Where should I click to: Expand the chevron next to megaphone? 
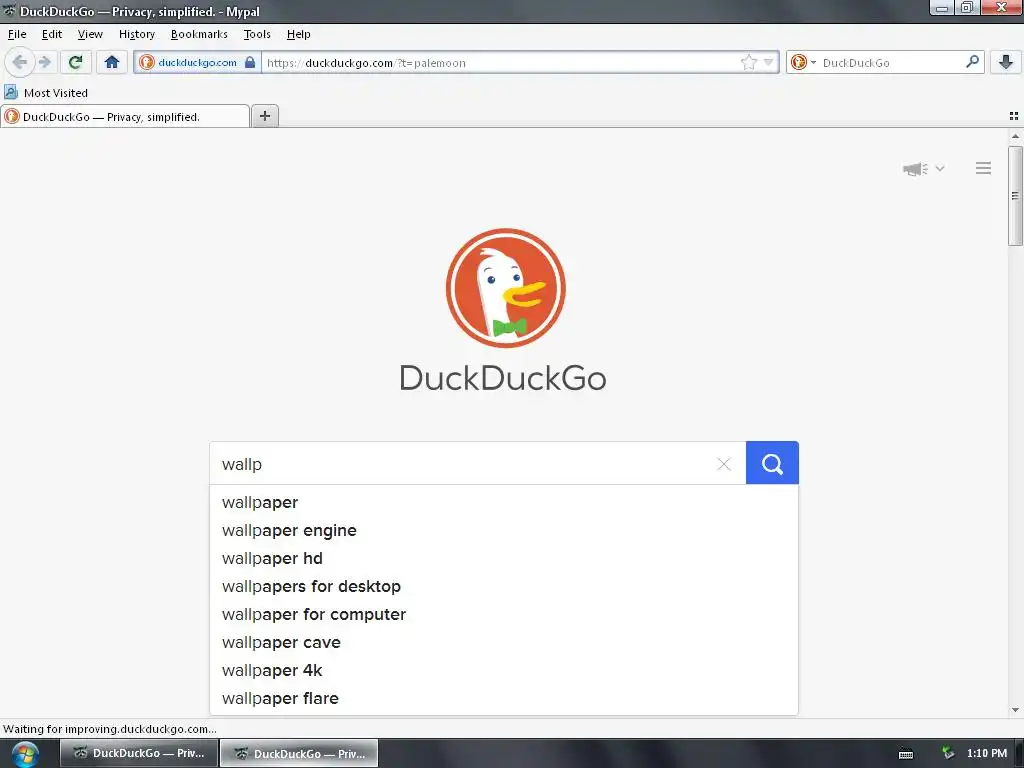pyautogui.click(x=940, y=168)
